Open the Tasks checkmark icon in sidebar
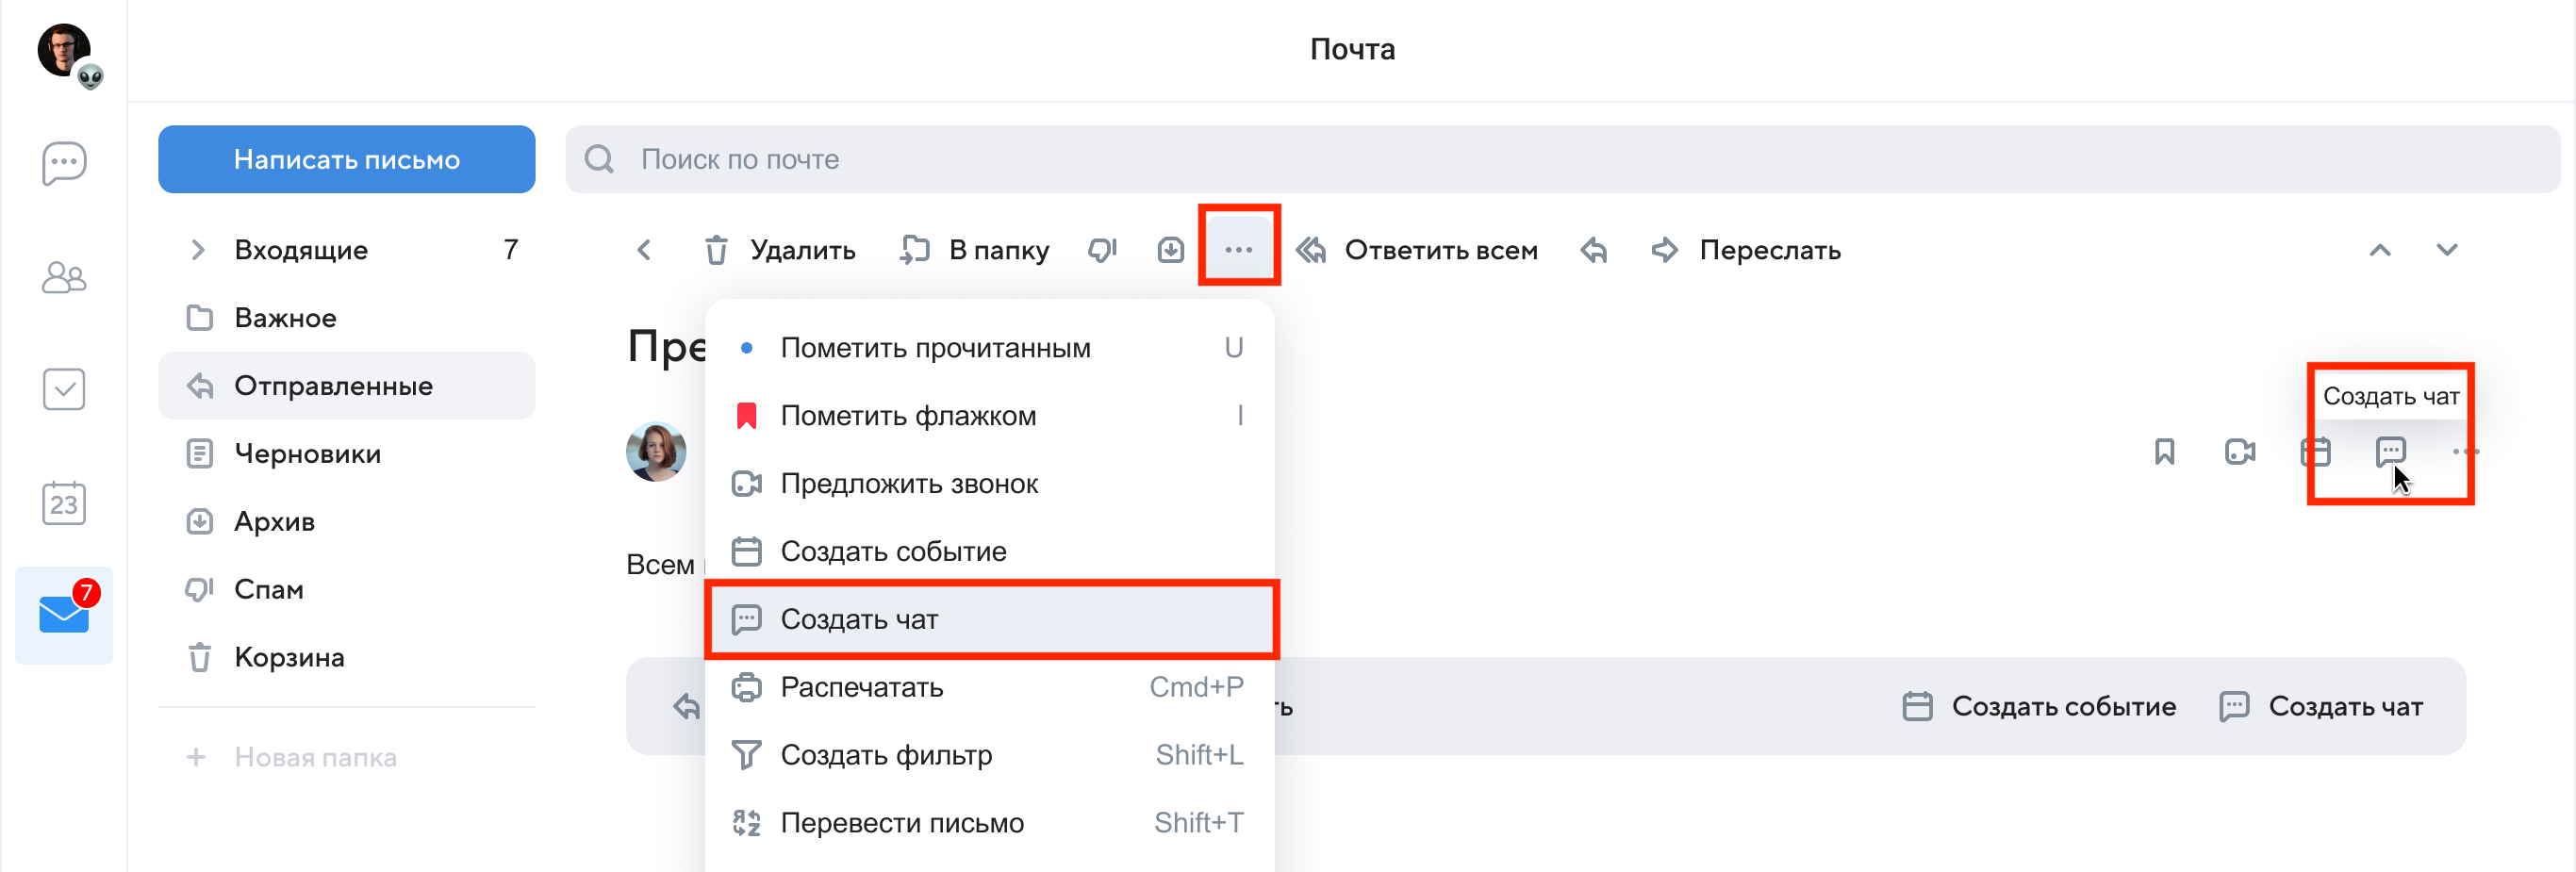 click(64, 389)
